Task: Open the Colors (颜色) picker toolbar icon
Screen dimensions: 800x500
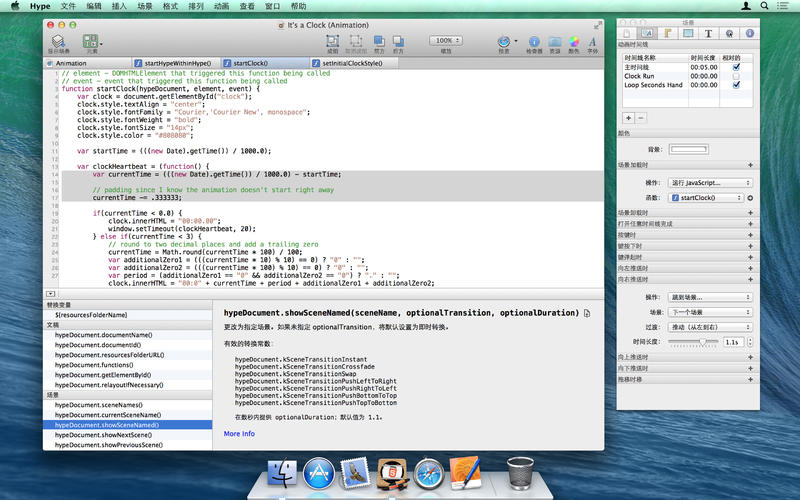Action: click(x=574, y=42)
